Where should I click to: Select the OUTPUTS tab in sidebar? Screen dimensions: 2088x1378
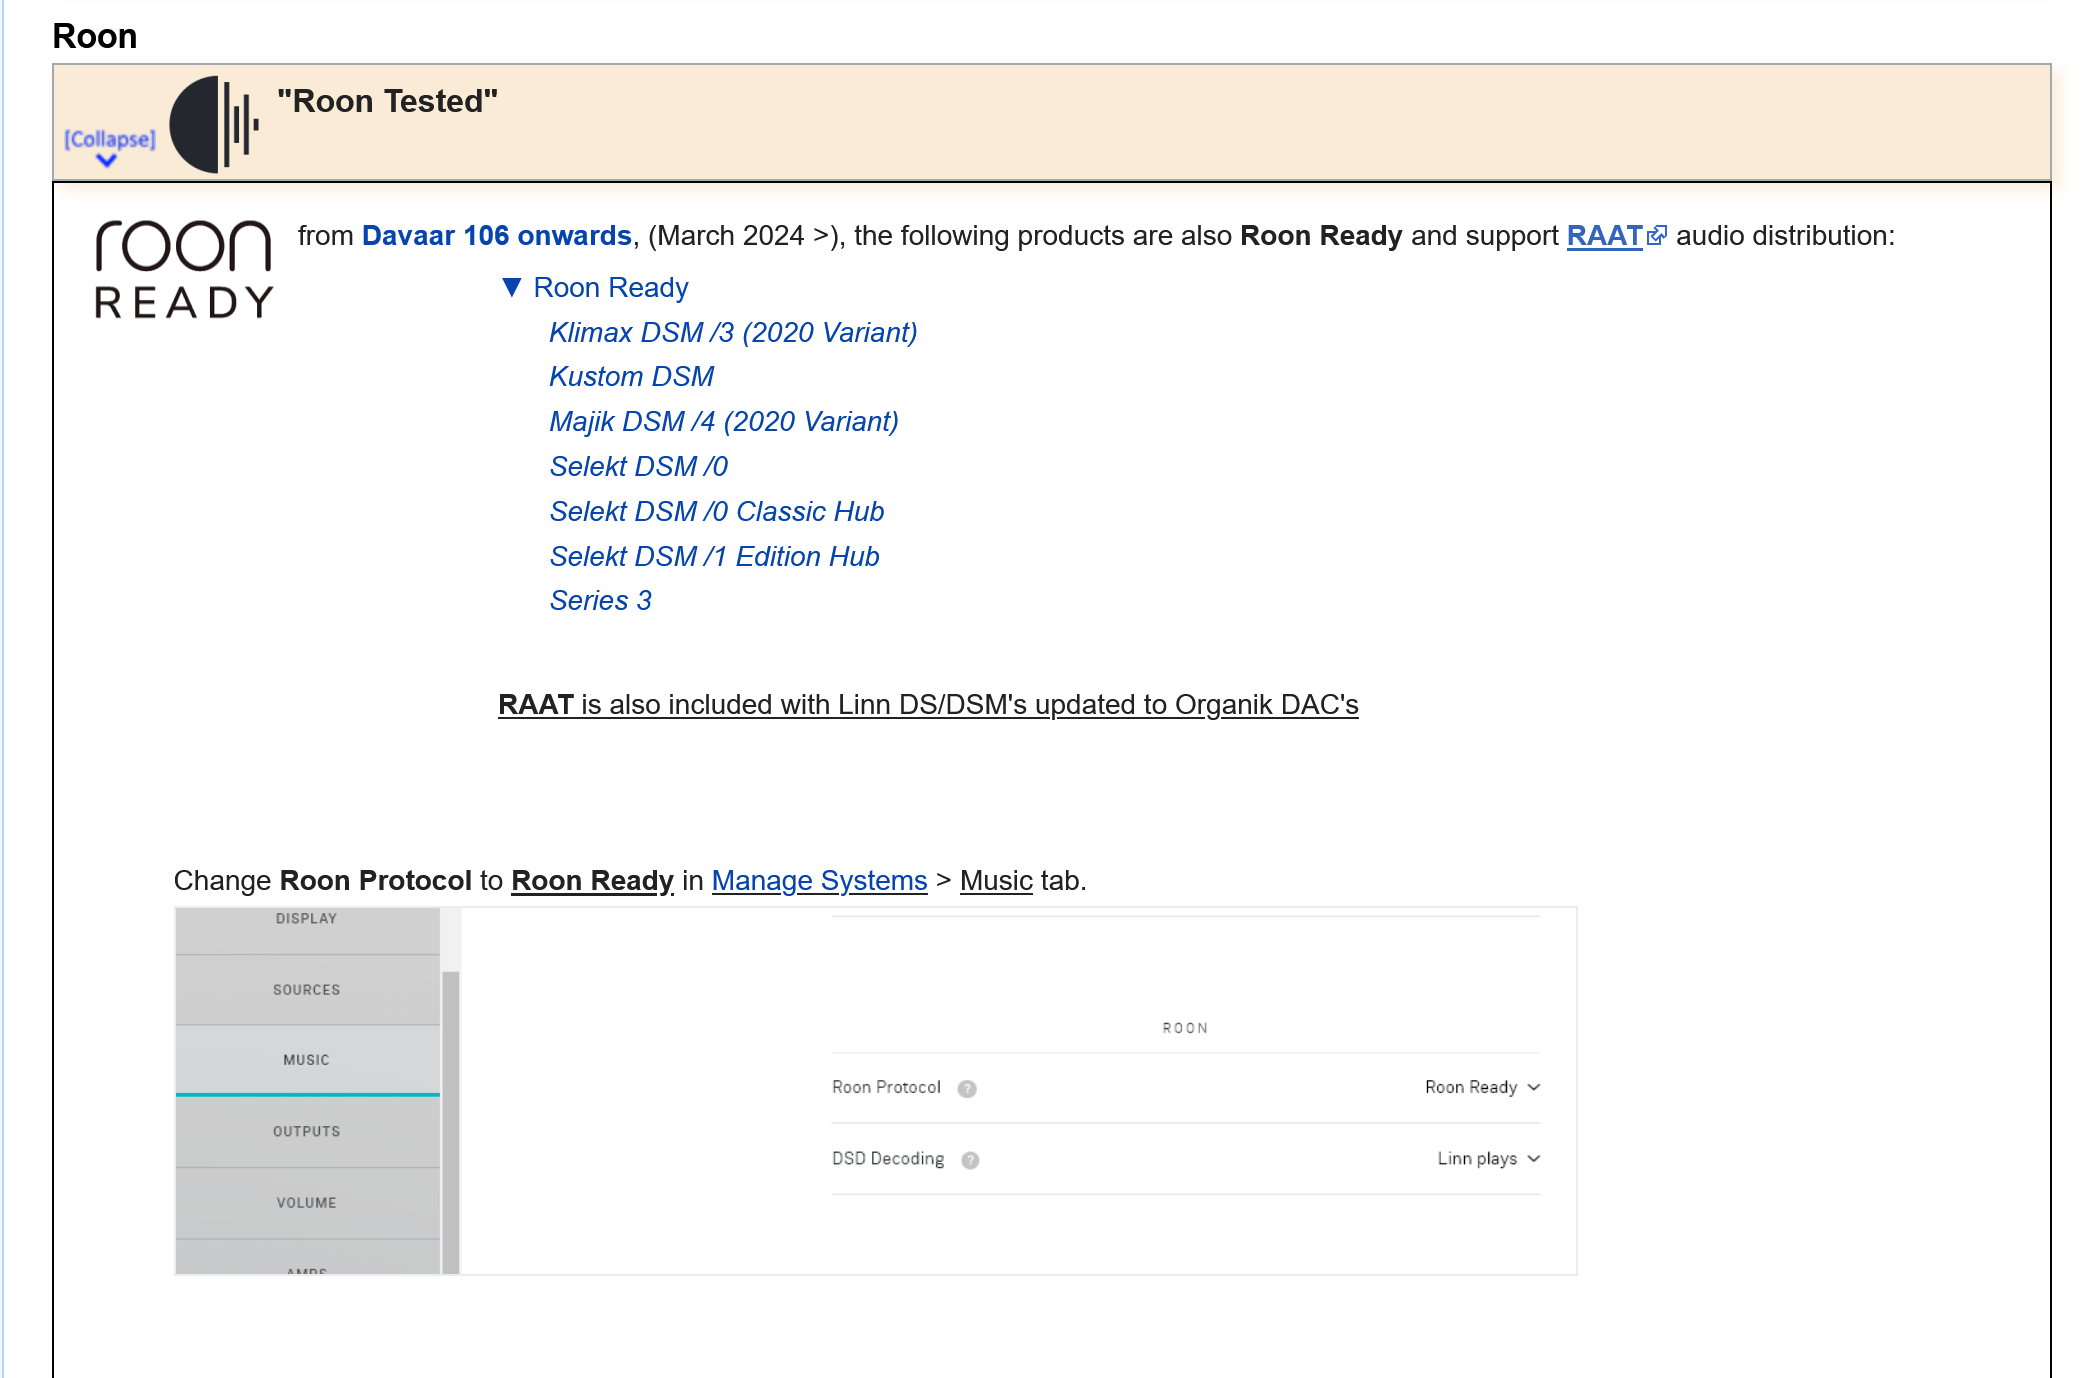pyautogui.click(x=306, y=1132)
